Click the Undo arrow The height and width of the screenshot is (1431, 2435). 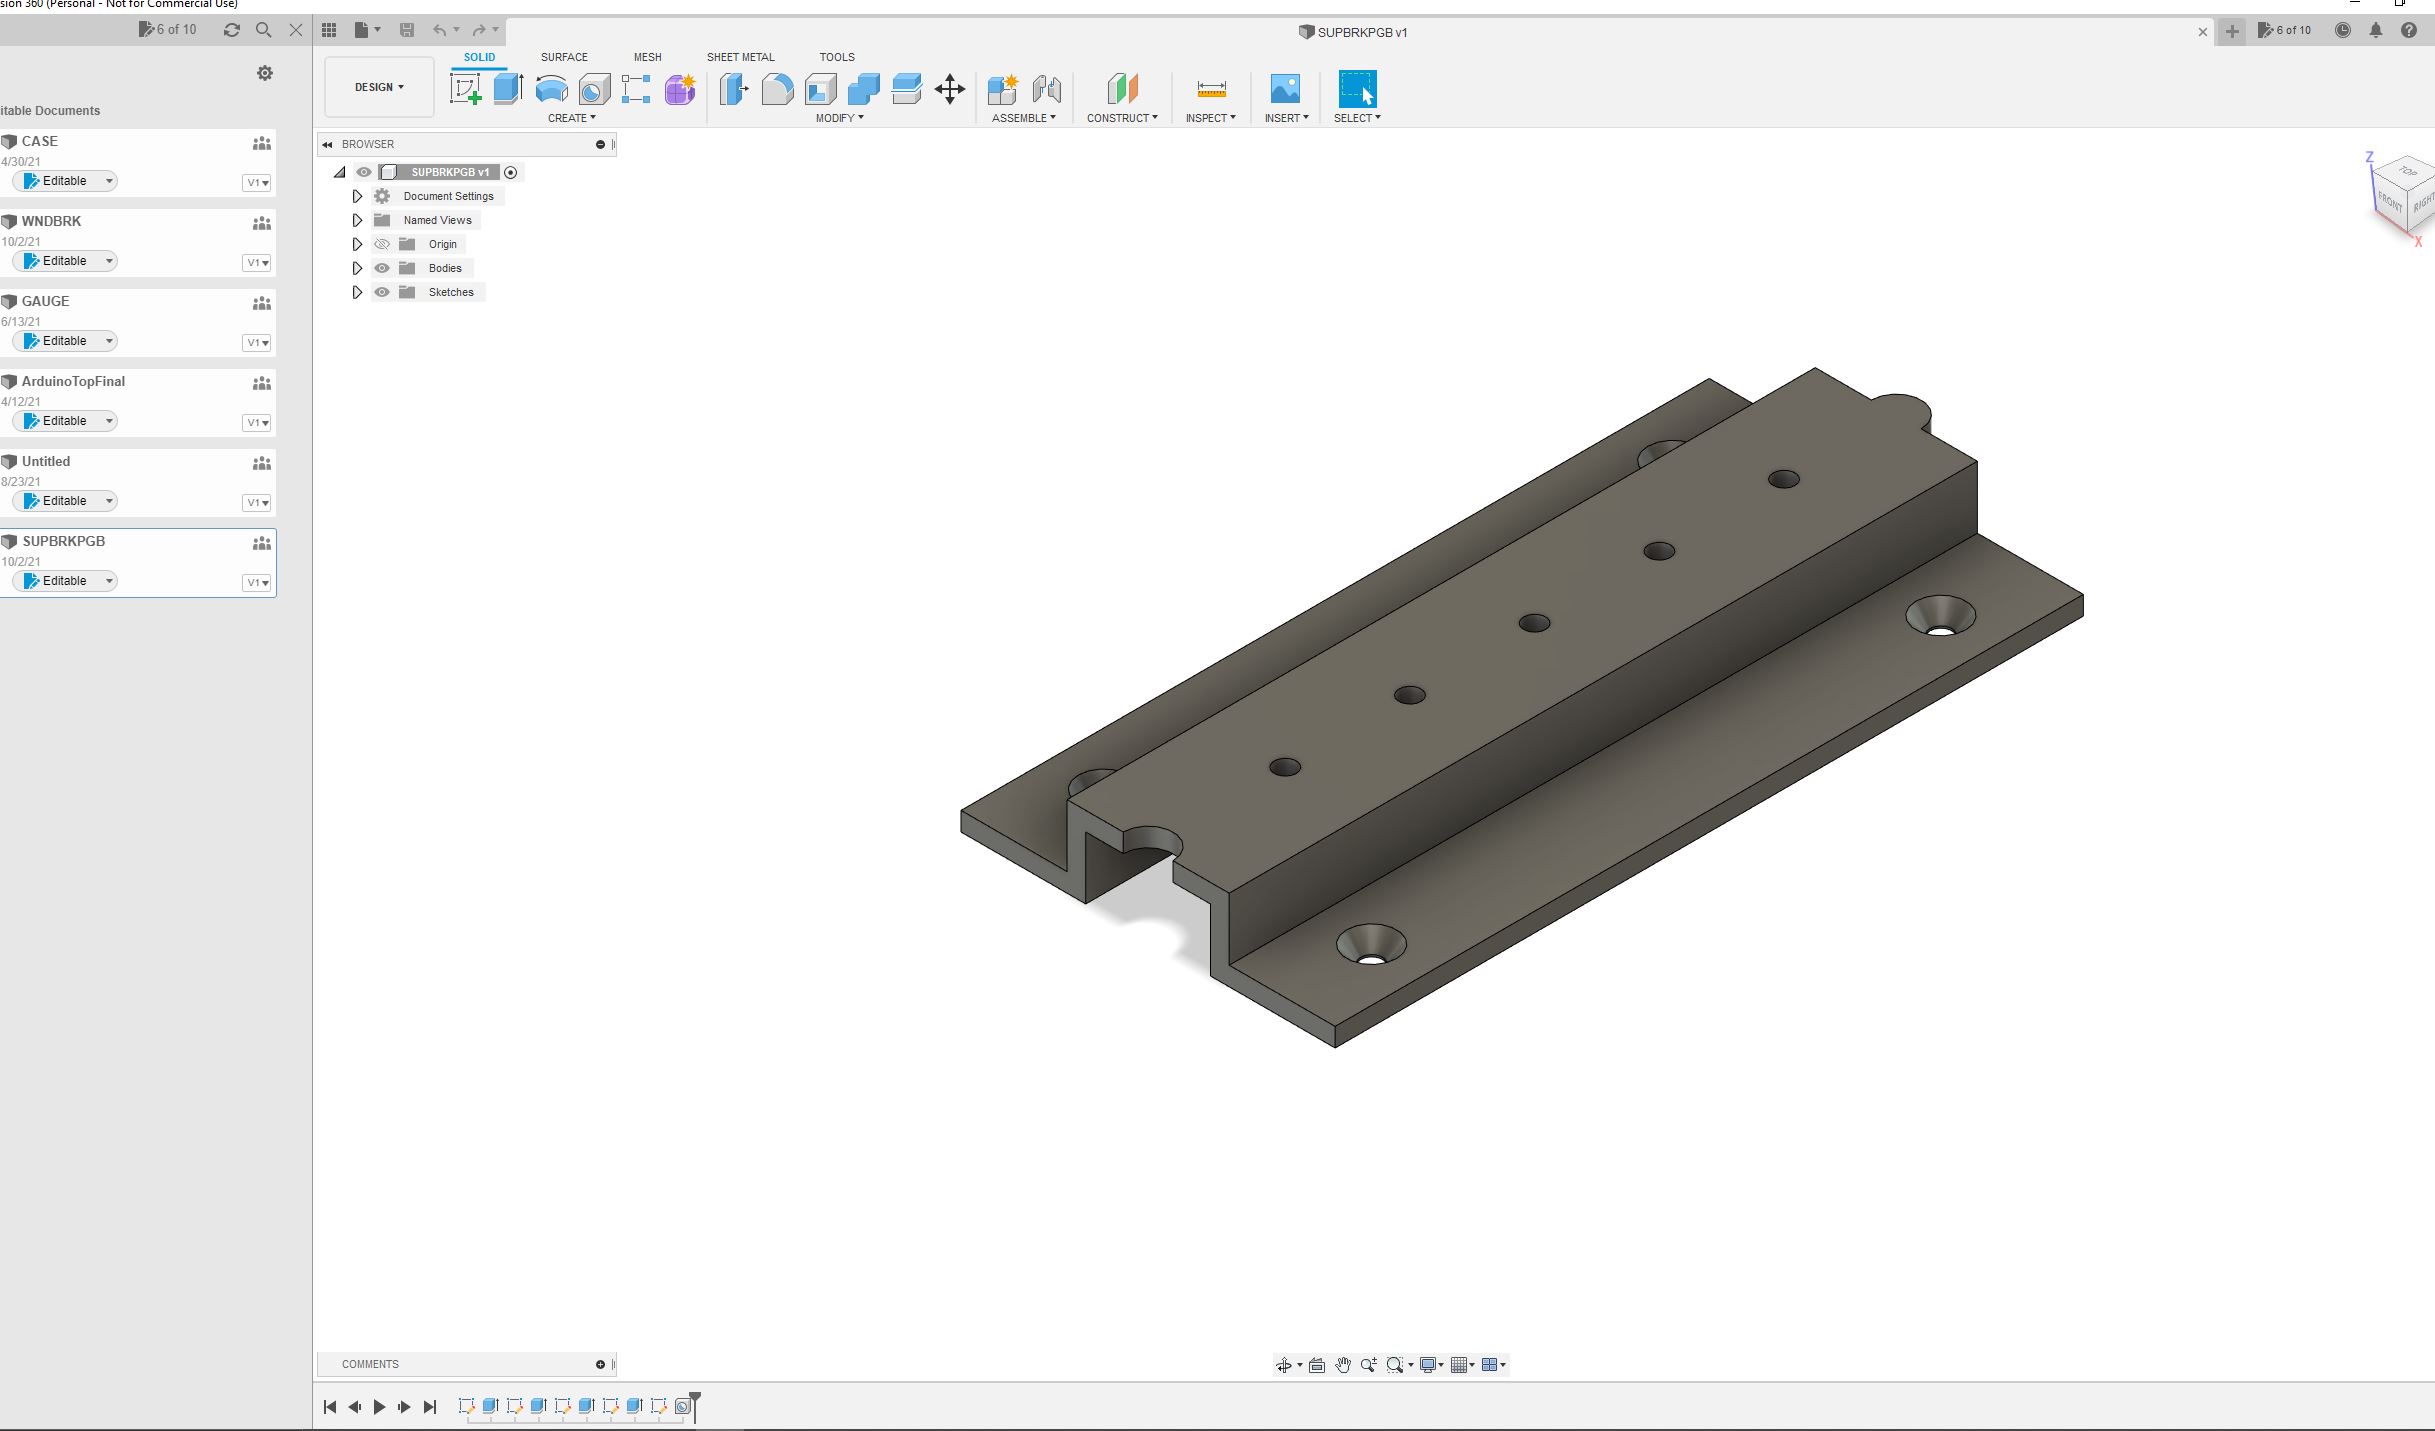[440, 30]
